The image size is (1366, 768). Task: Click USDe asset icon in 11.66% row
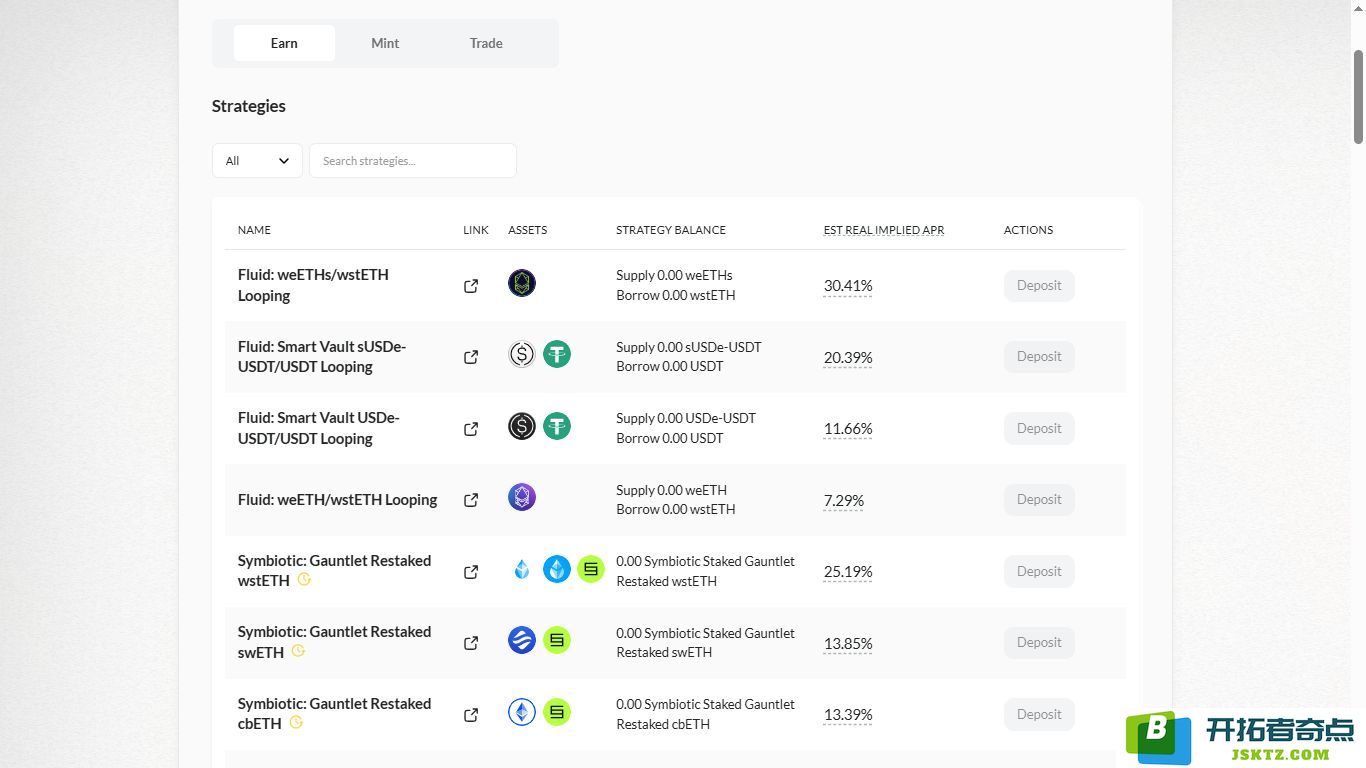[522, 426]
